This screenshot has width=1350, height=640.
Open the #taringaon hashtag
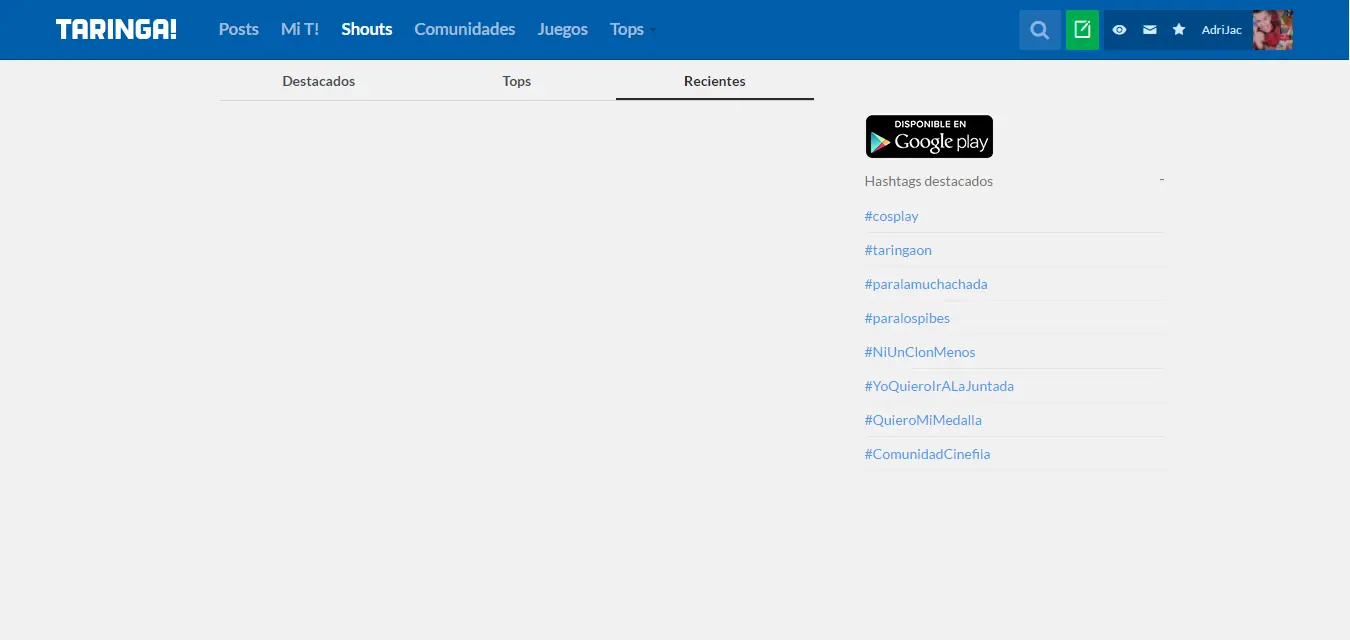898,250
